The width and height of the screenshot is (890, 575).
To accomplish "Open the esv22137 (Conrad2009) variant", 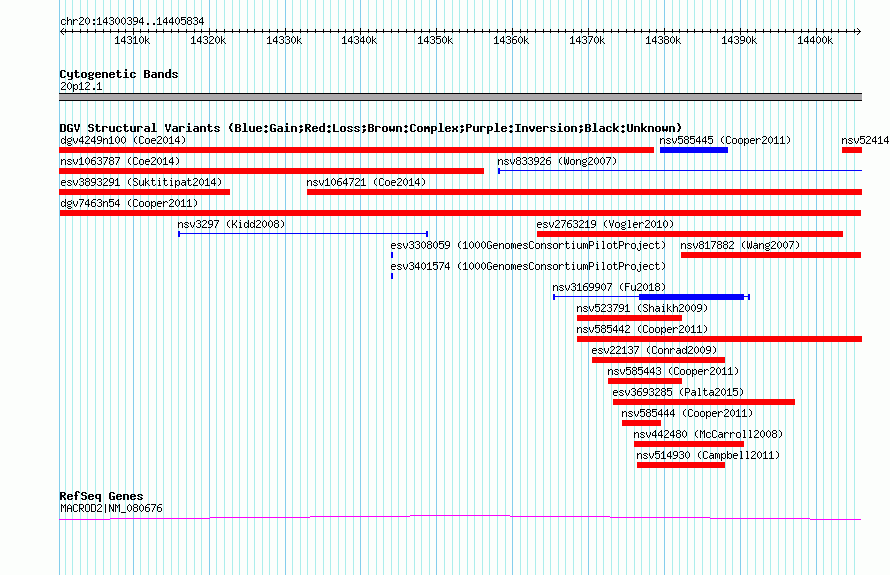I will [x=658, y=360].
